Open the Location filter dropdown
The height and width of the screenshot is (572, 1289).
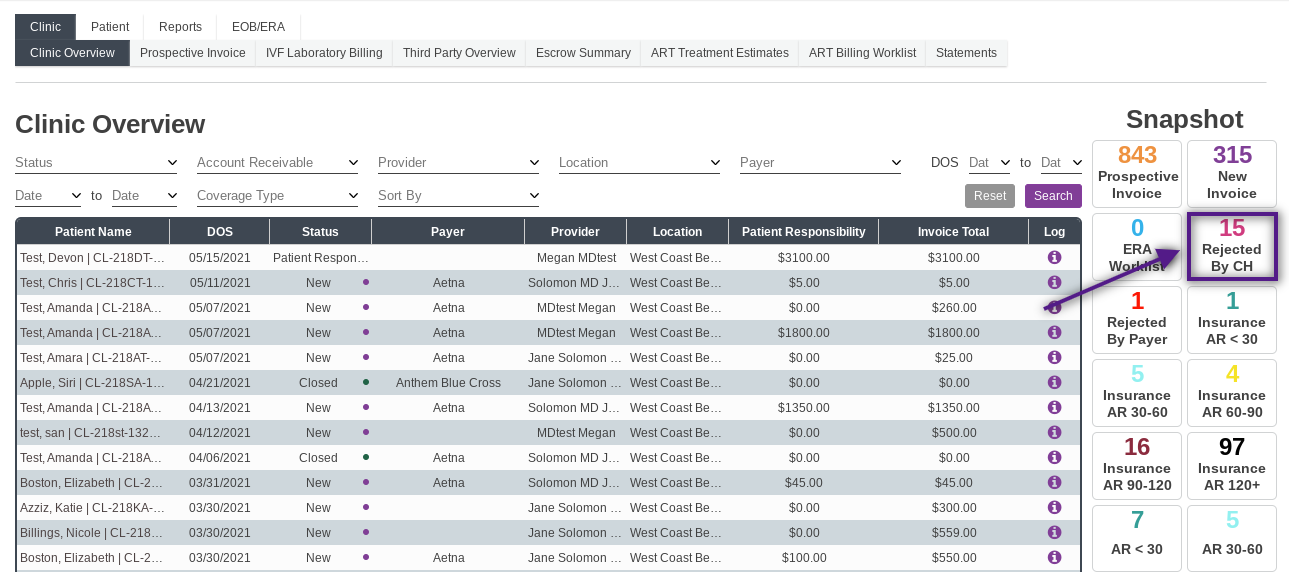tap(640, 163)
